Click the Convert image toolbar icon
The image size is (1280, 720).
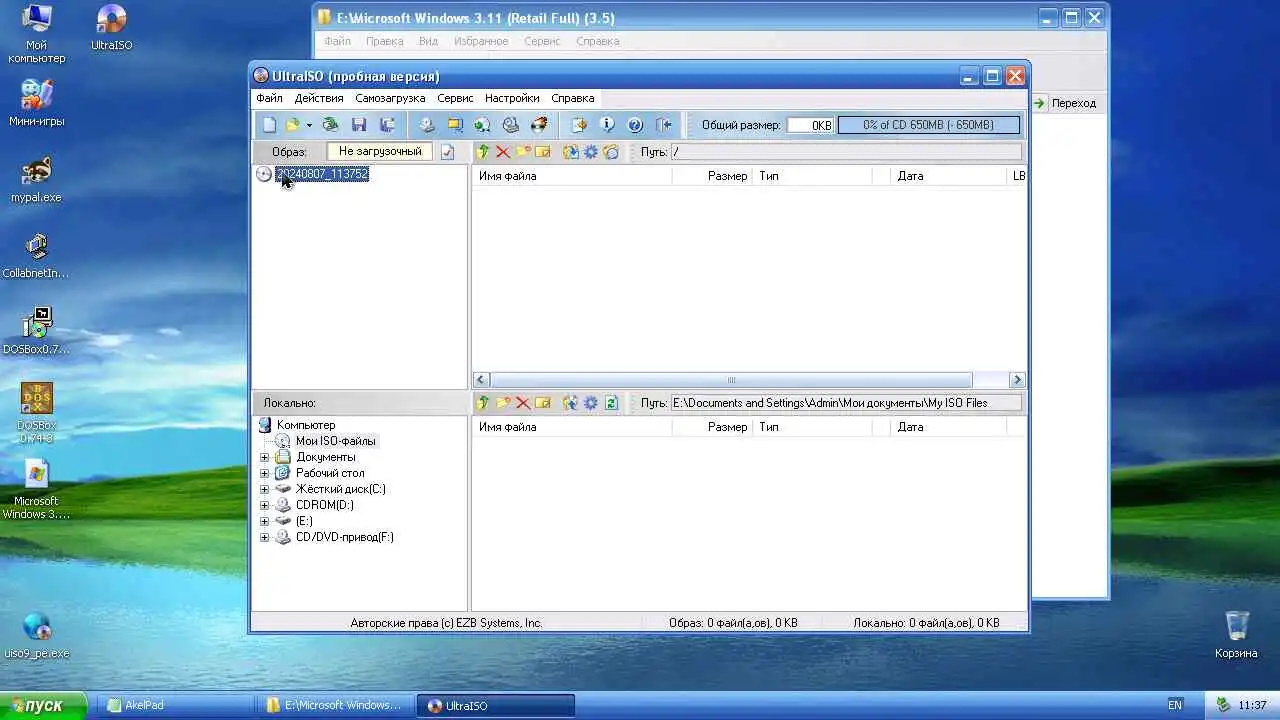coord(483,125)
